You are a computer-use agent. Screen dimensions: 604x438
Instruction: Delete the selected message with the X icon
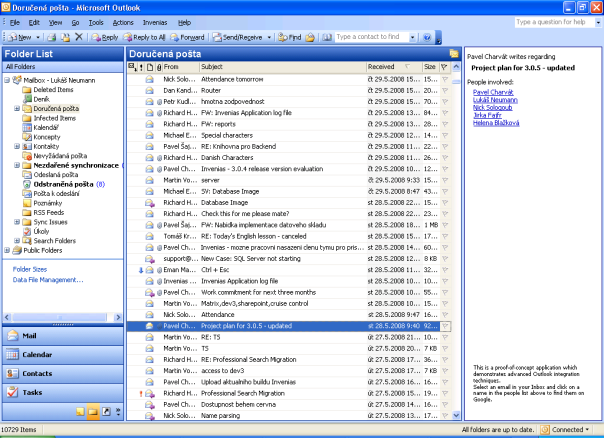pos(79,37)
